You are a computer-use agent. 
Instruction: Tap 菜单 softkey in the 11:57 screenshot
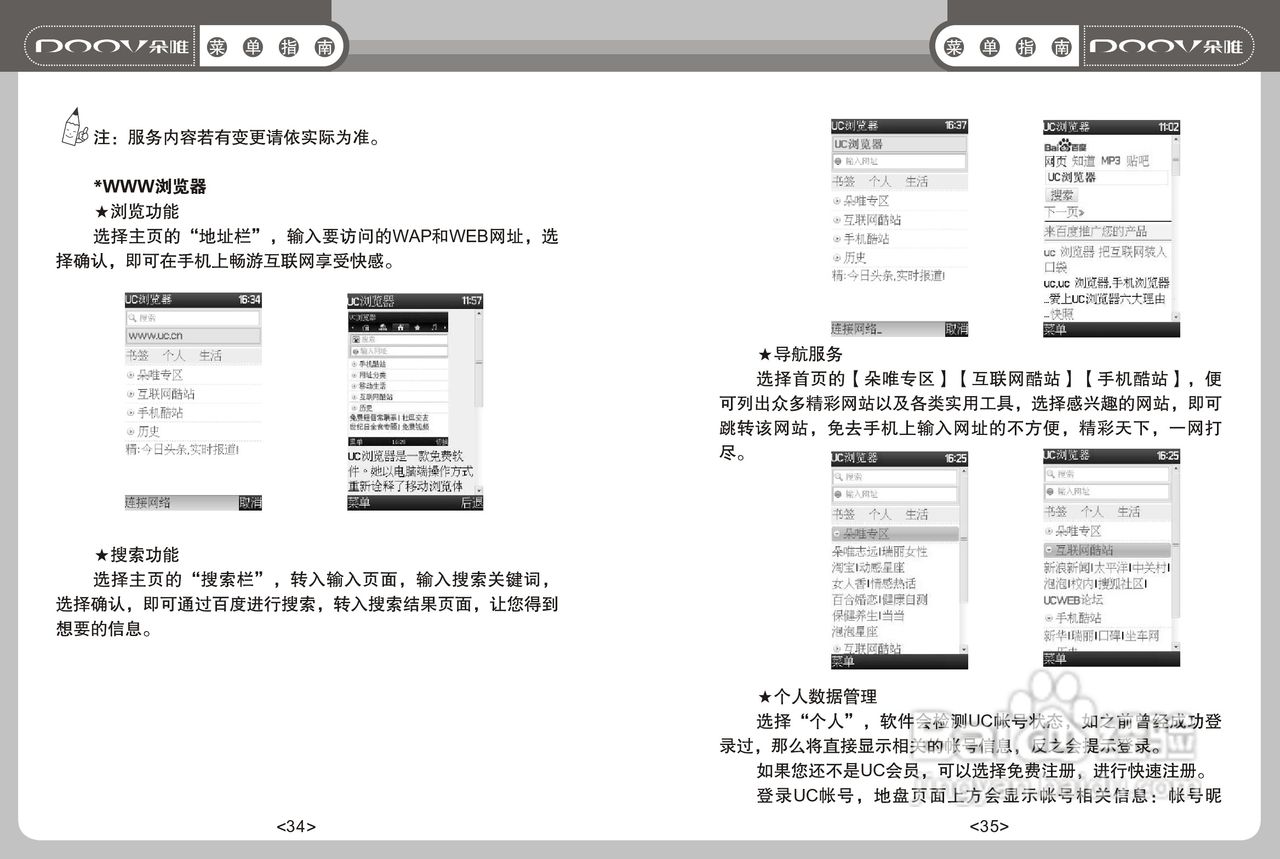pos(359,503)
